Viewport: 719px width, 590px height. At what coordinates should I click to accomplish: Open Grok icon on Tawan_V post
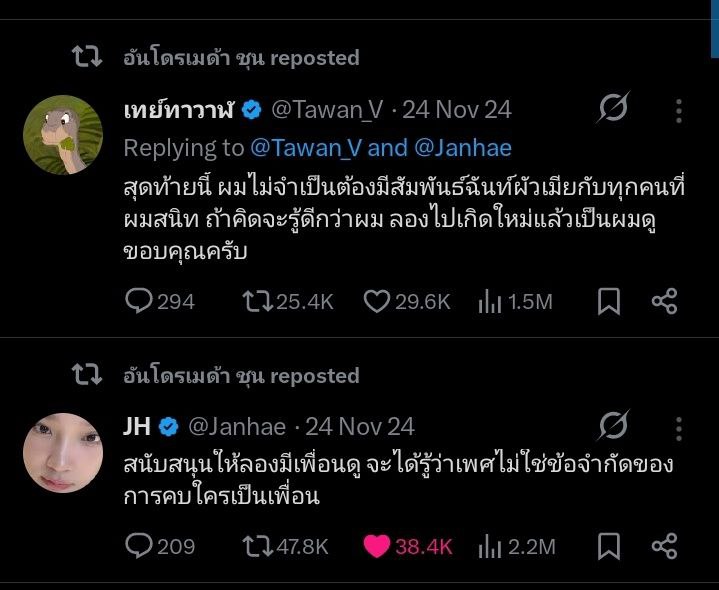(x=612, y=110)
